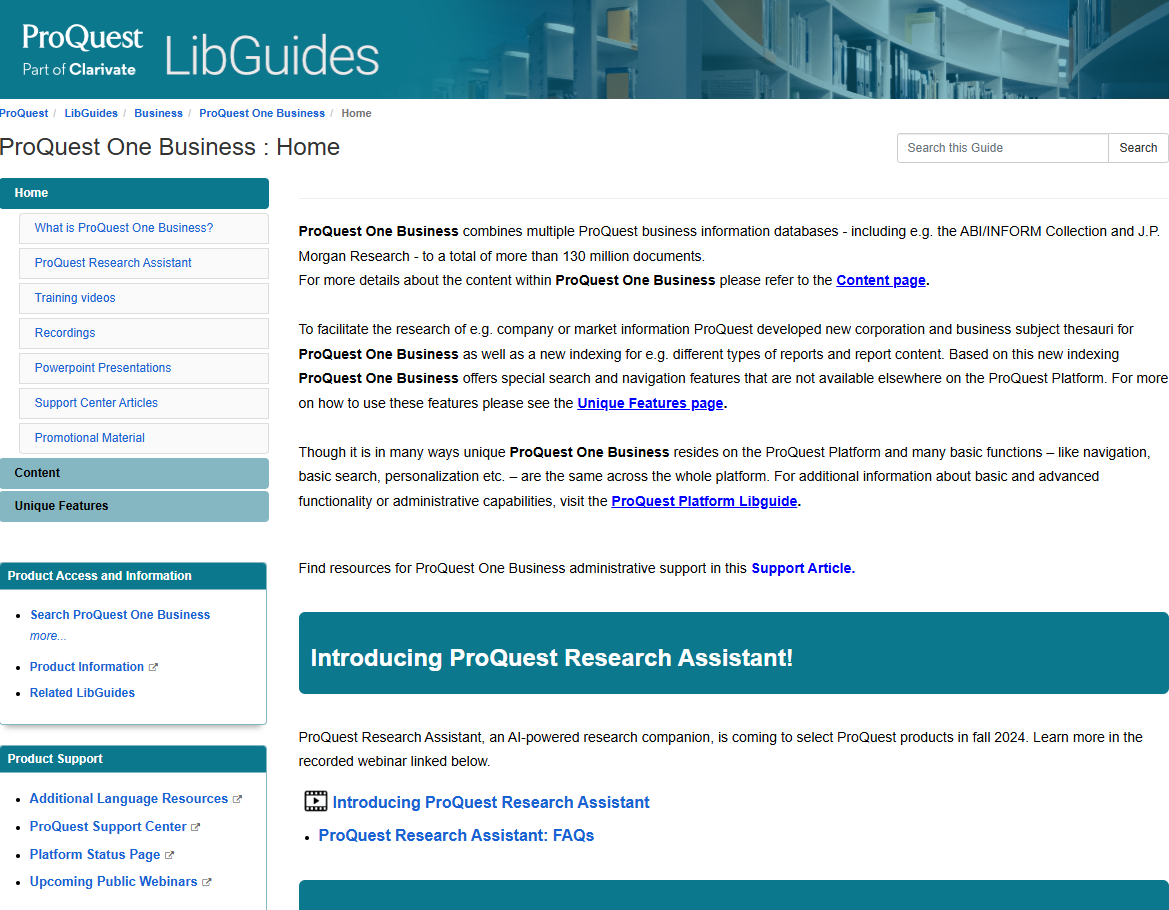Follow the Unique Features page link
1169x910 pixels.
pyautogui.click(x=650, y=403)
